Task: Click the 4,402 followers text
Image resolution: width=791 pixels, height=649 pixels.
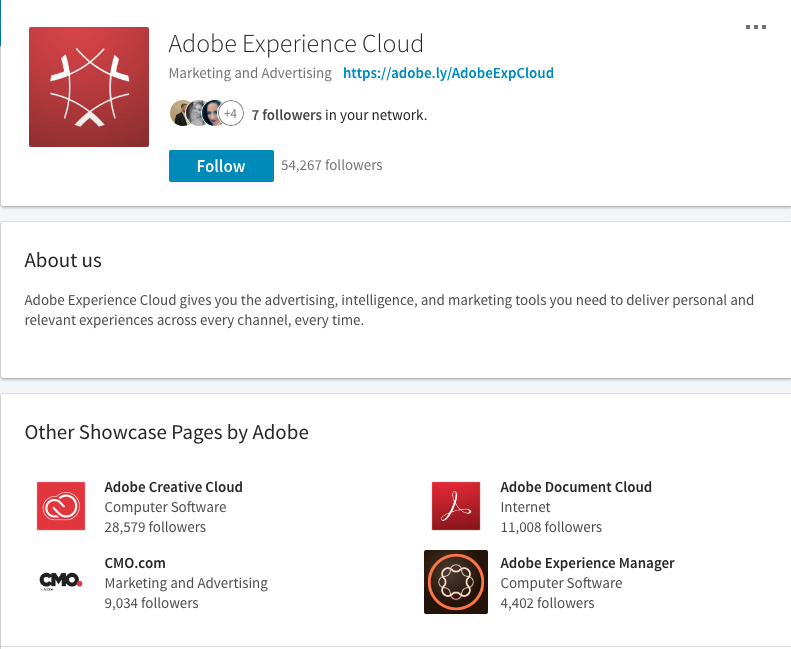Action: pos(547,603)
